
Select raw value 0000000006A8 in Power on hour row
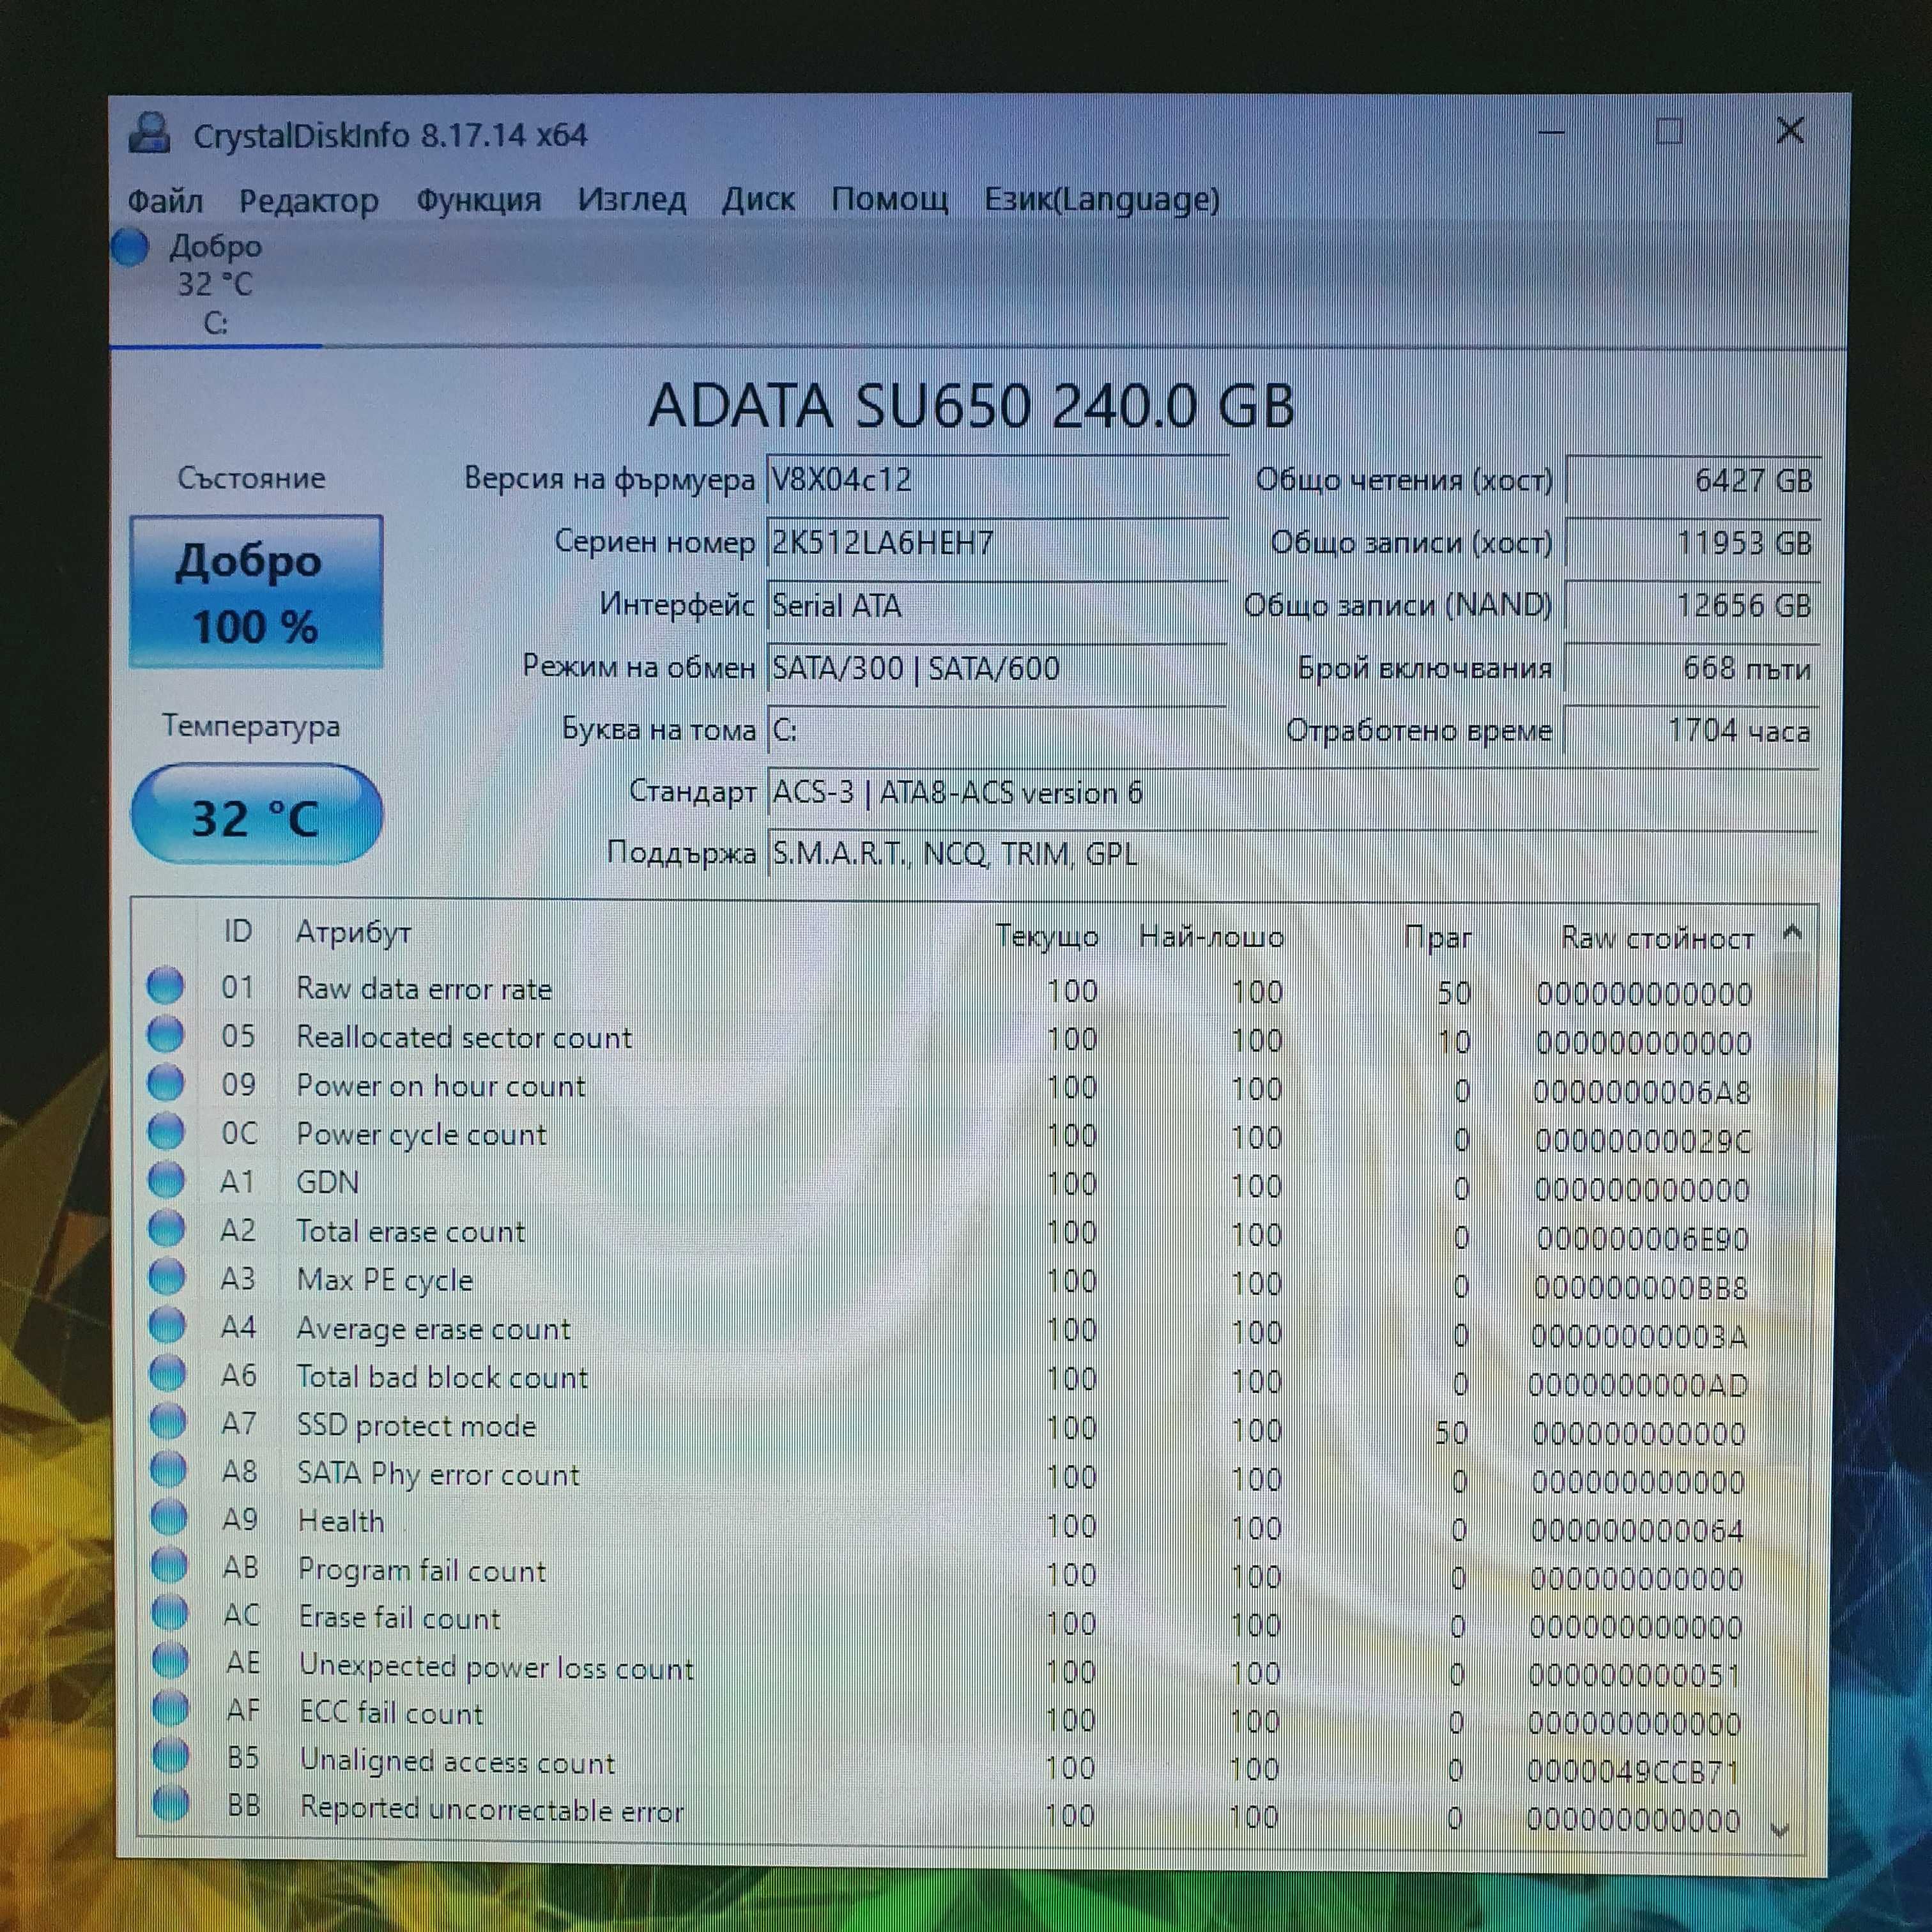[x=1642, y=1091]
